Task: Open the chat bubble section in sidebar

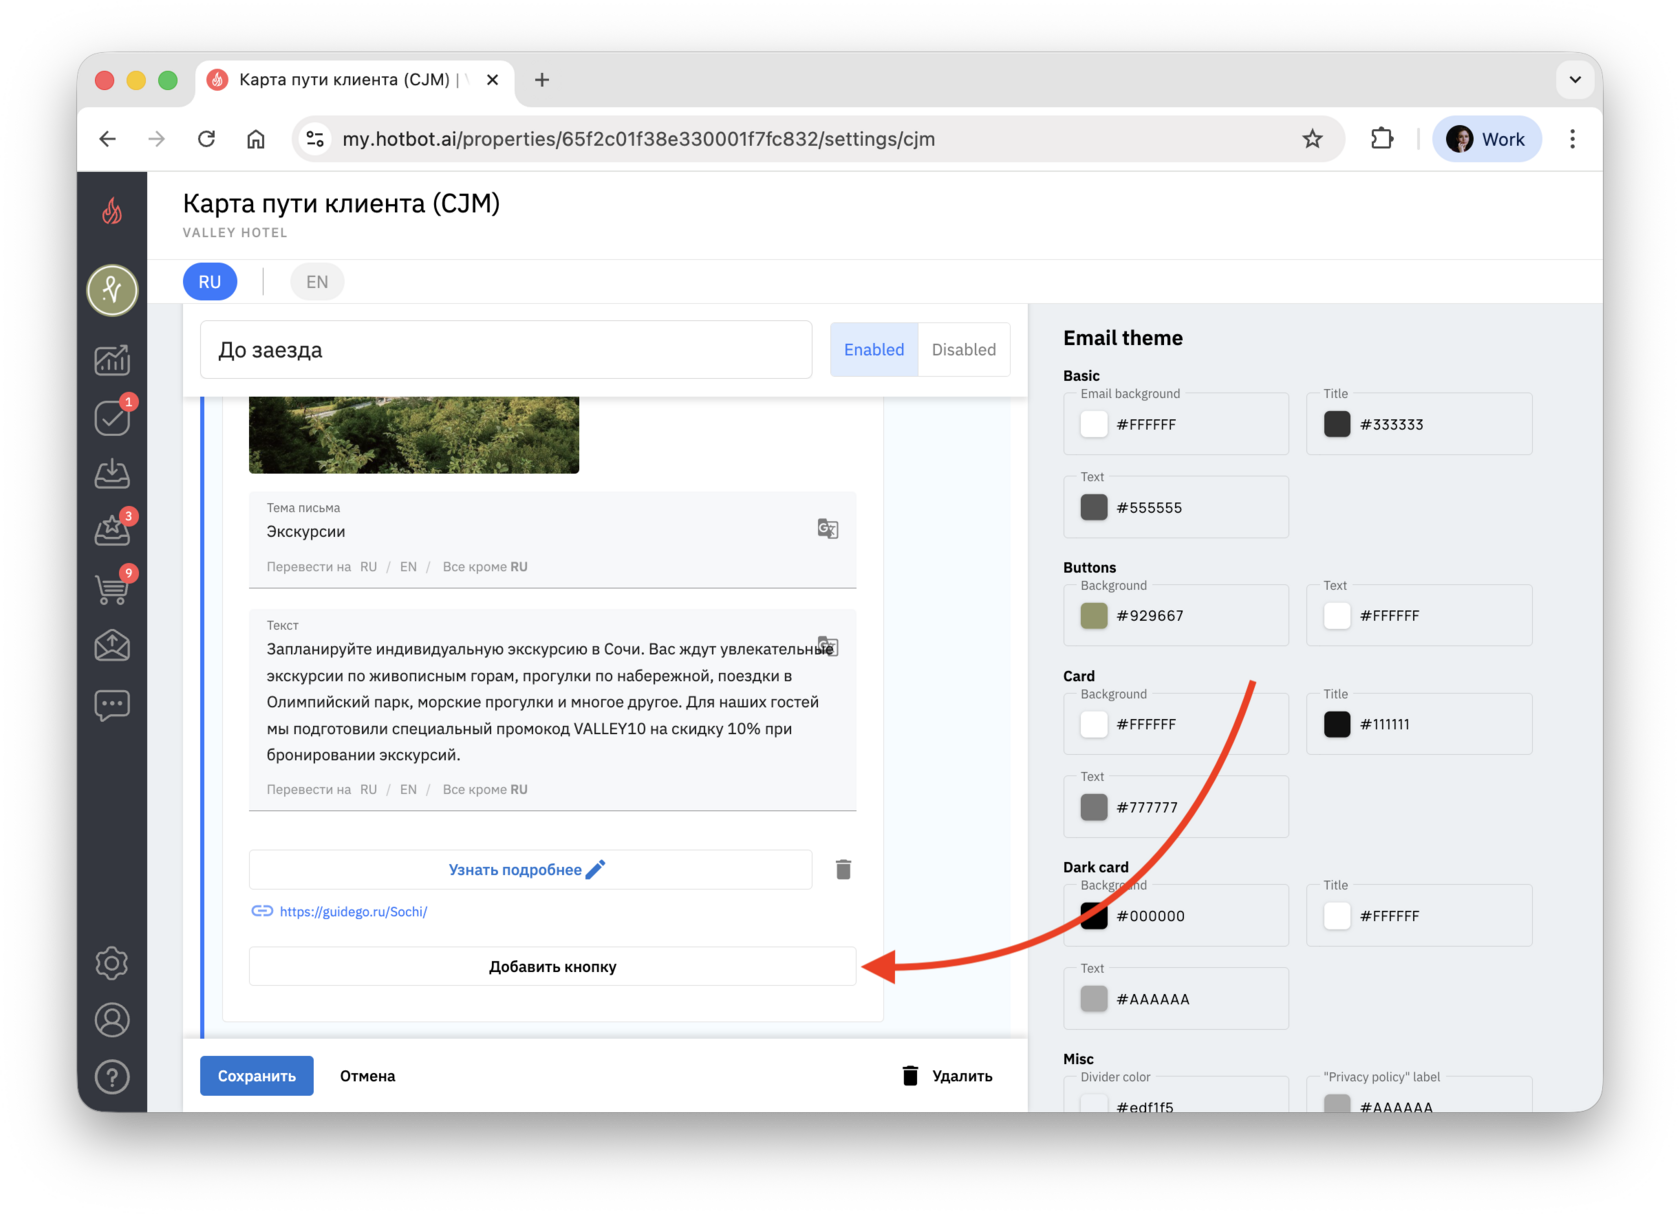Action: pos(112,705)
